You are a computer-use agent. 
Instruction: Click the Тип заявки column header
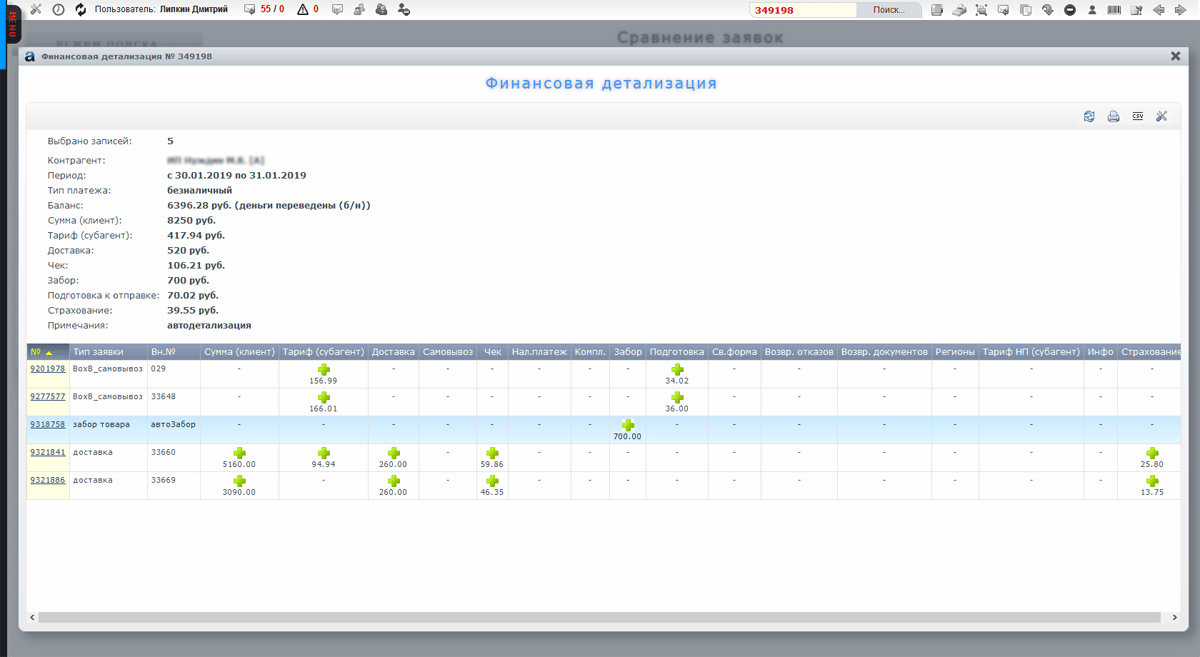pos(98,352)
